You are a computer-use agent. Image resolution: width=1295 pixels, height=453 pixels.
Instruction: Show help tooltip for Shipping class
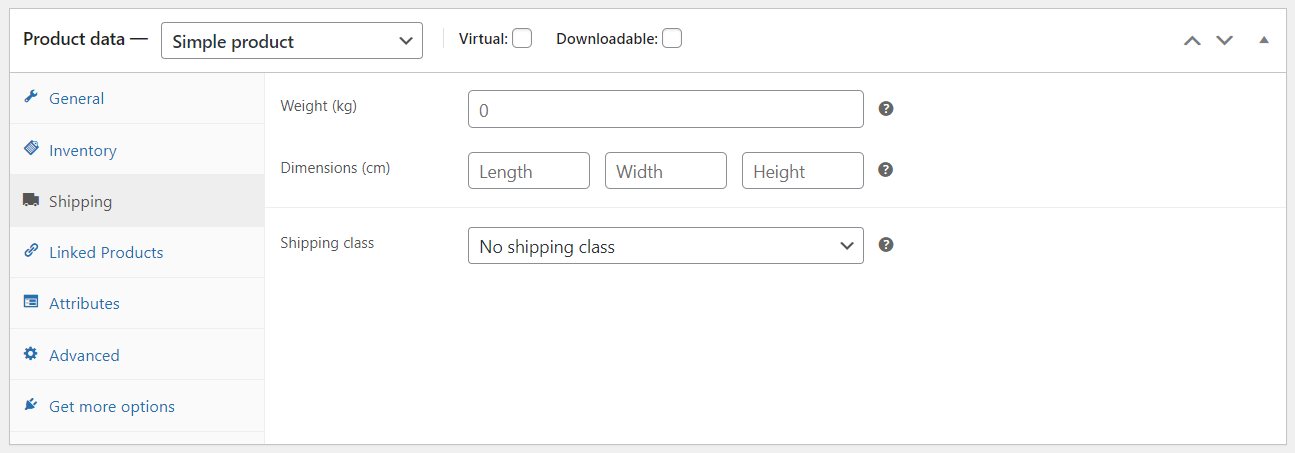885,245
